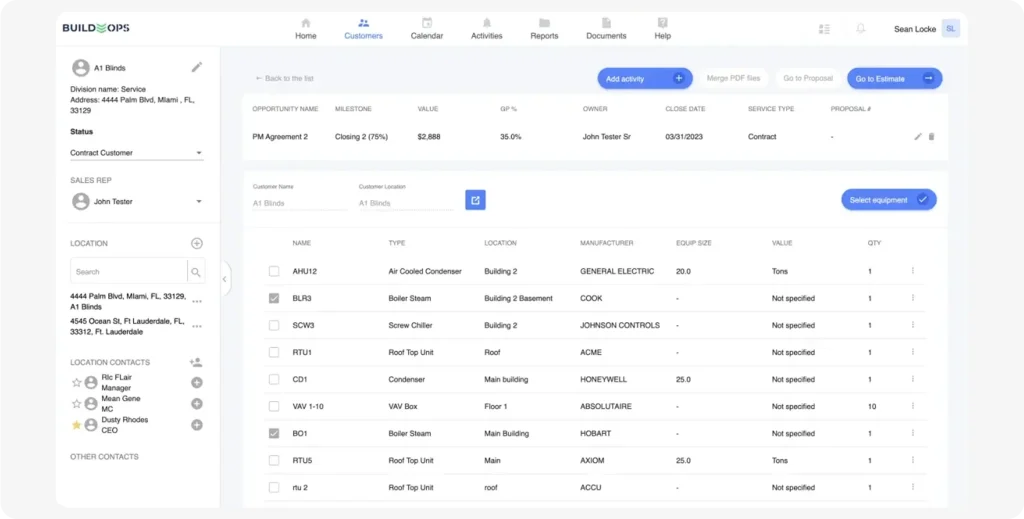1024x519 pixels.
Task: Delete the PM Agreement 2 opportunity
Action: tap(932, 136)
